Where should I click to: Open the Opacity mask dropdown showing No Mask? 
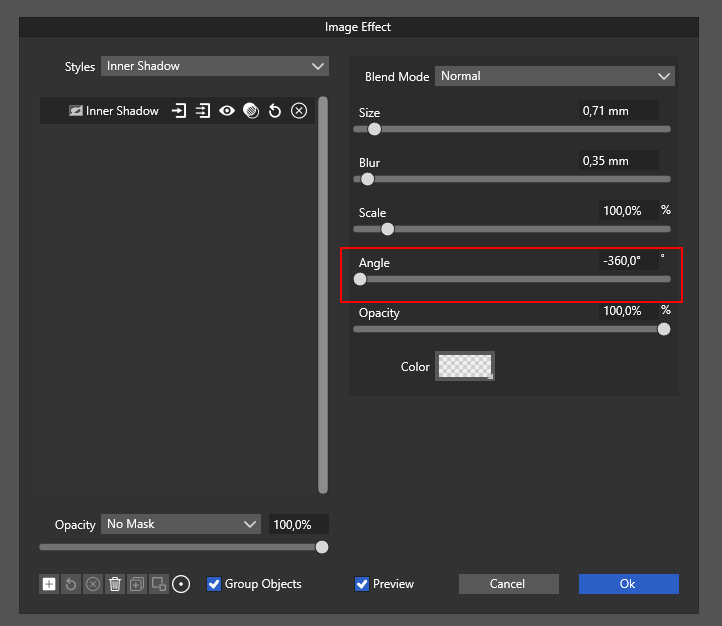coord(181,524)
